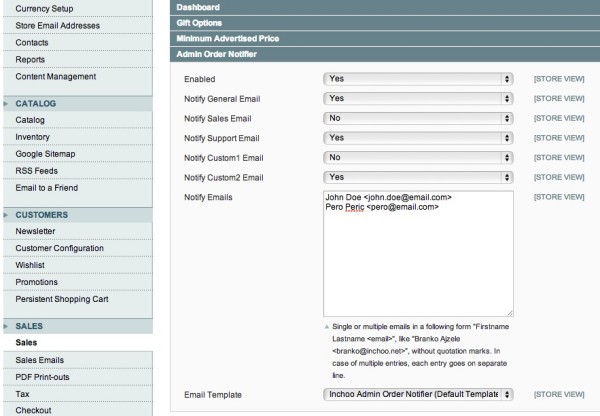Open Tax settings
This screenshot has width=600, height=416.
[x=22, y=394]
